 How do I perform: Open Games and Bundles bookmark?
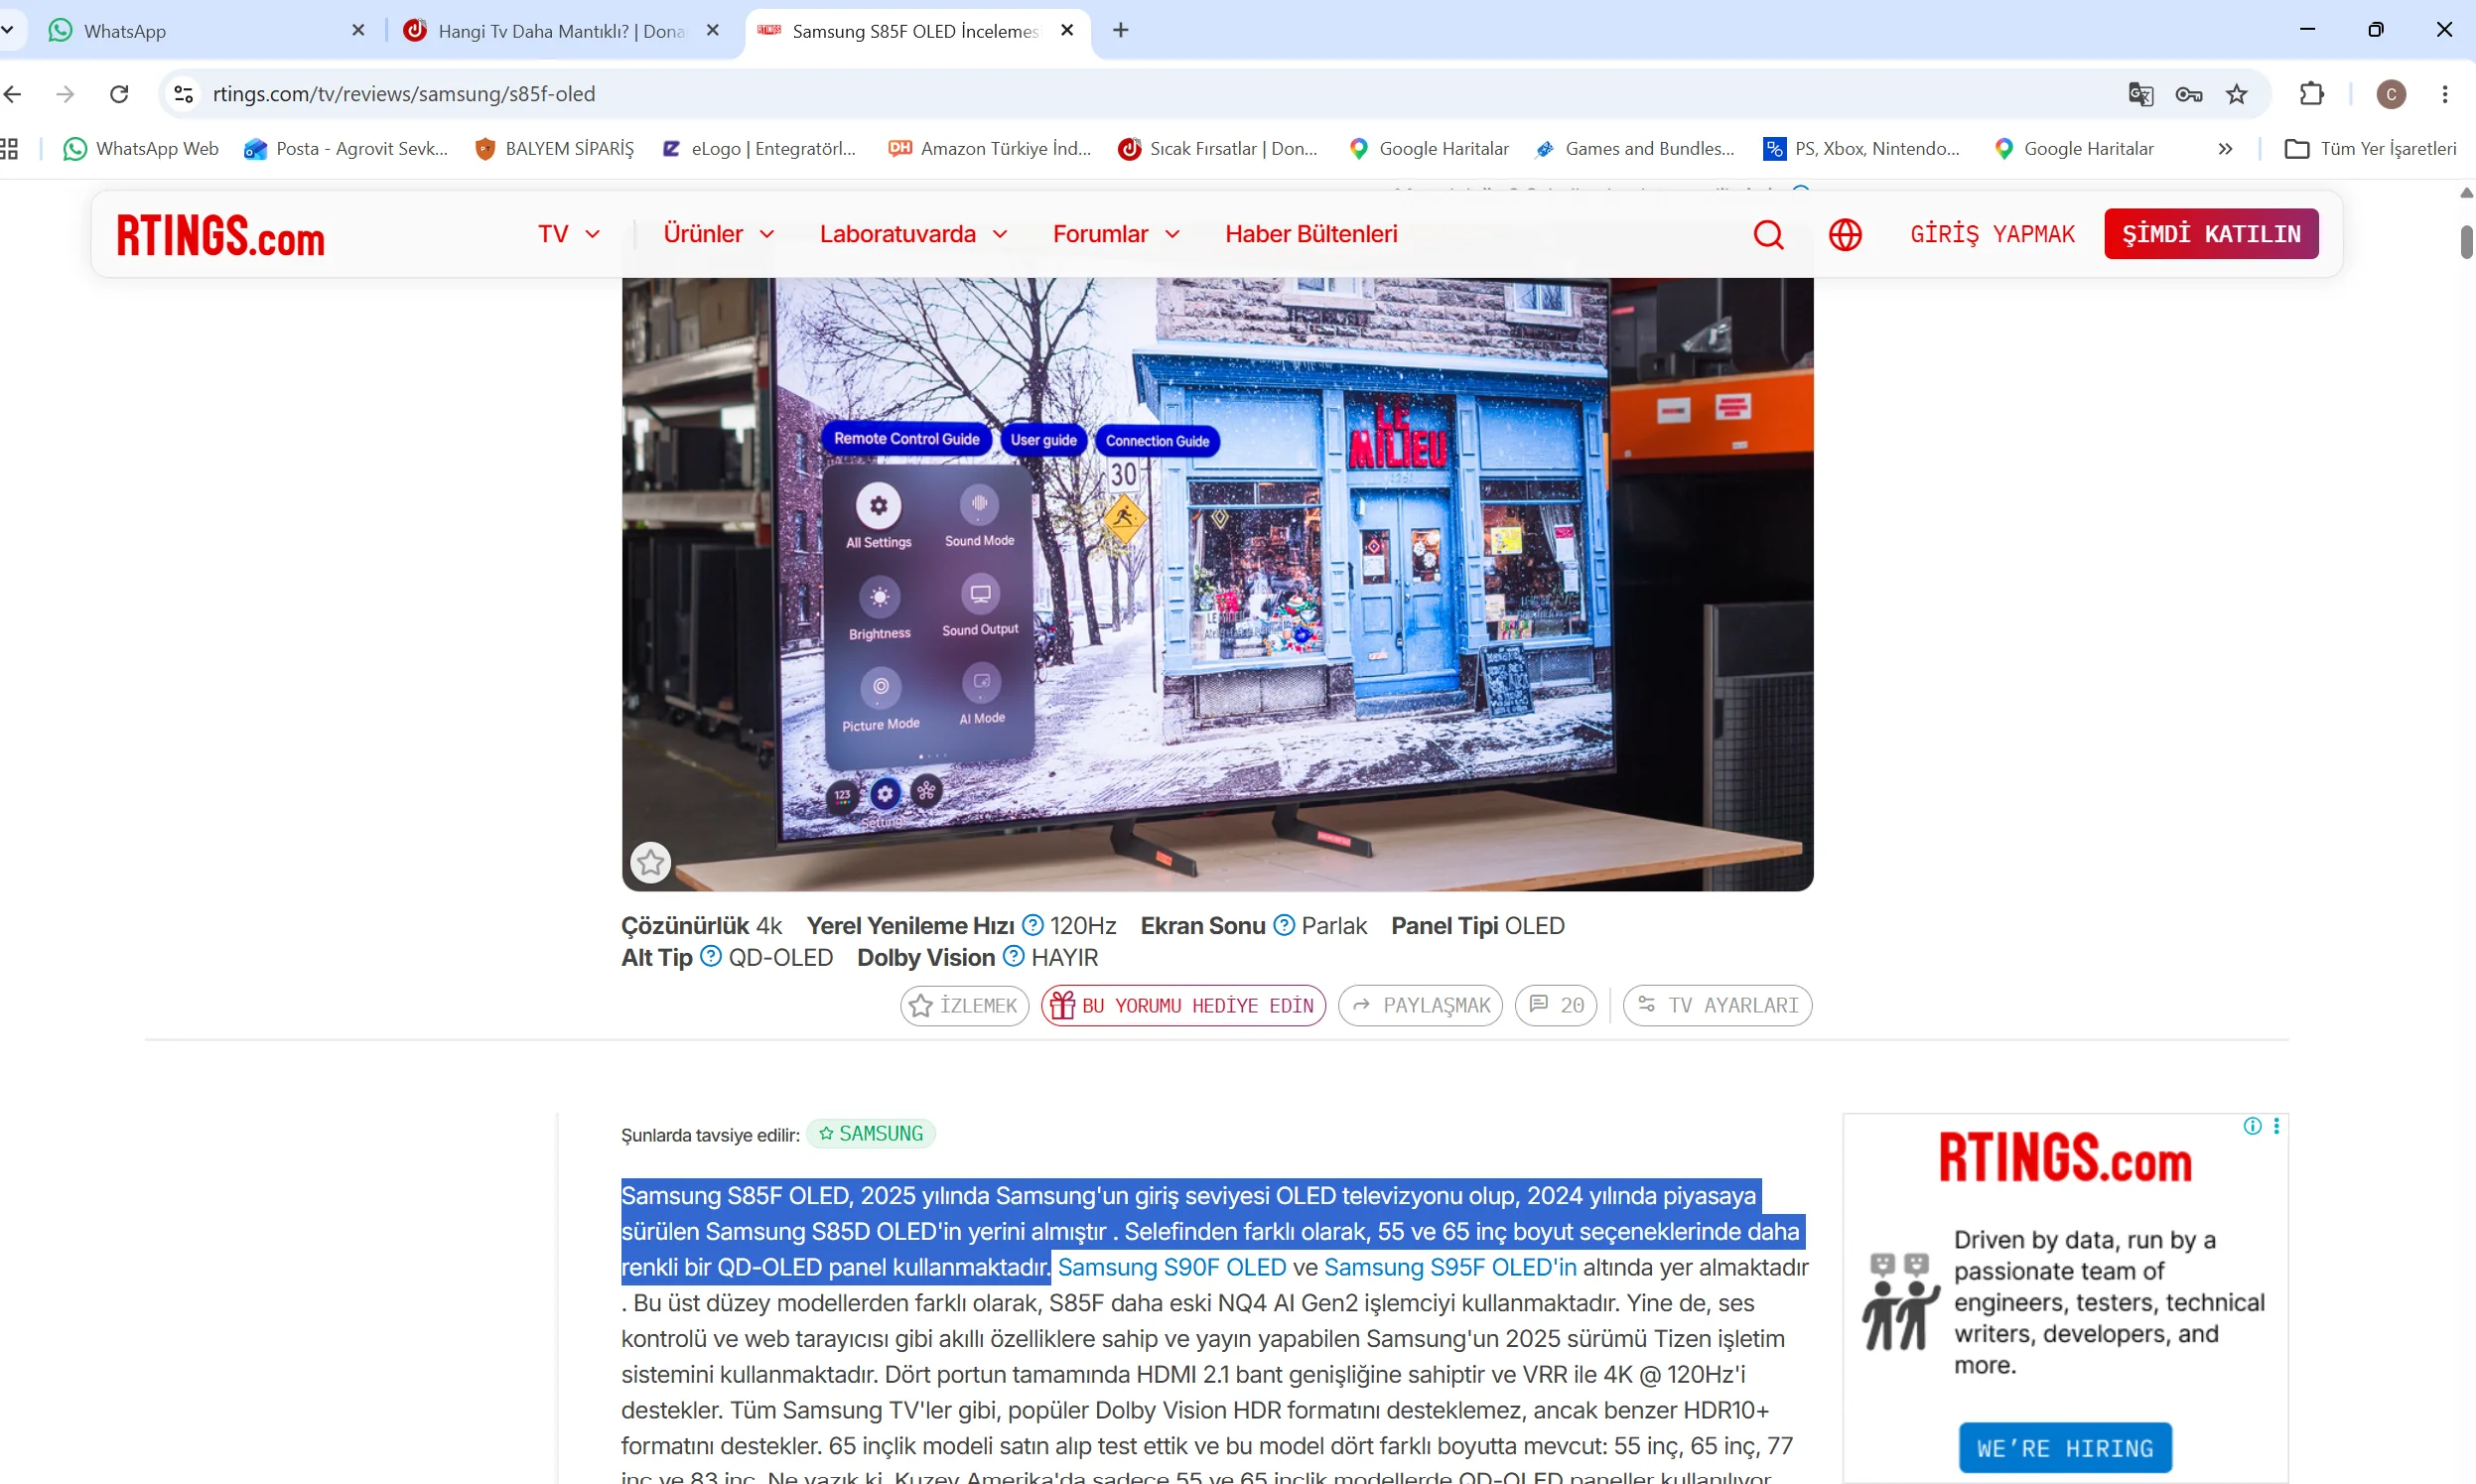pos(1635,149)
